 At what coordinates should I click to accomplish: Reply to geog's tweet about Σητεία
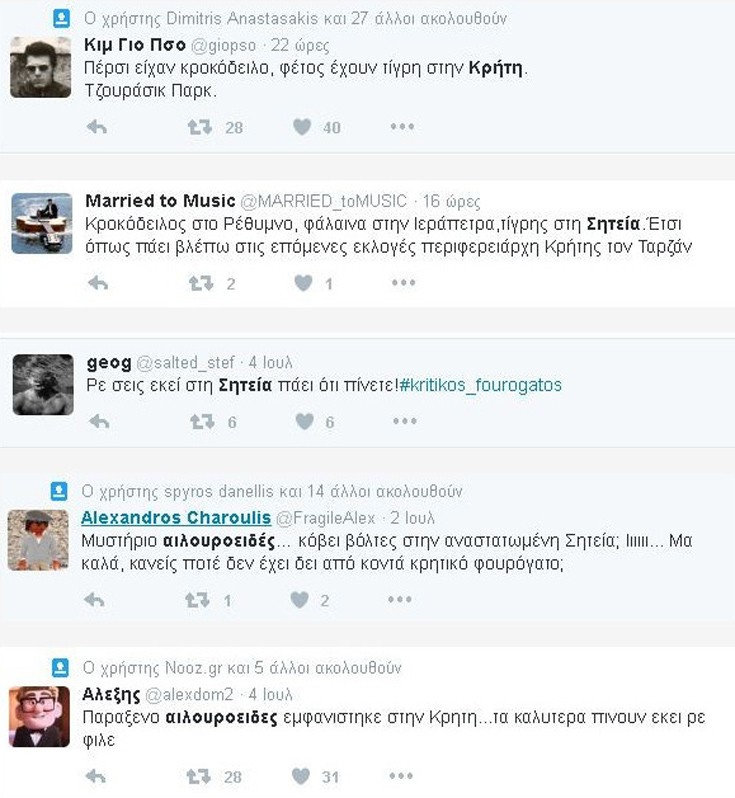pyautogui.click(x=97, y=421)
